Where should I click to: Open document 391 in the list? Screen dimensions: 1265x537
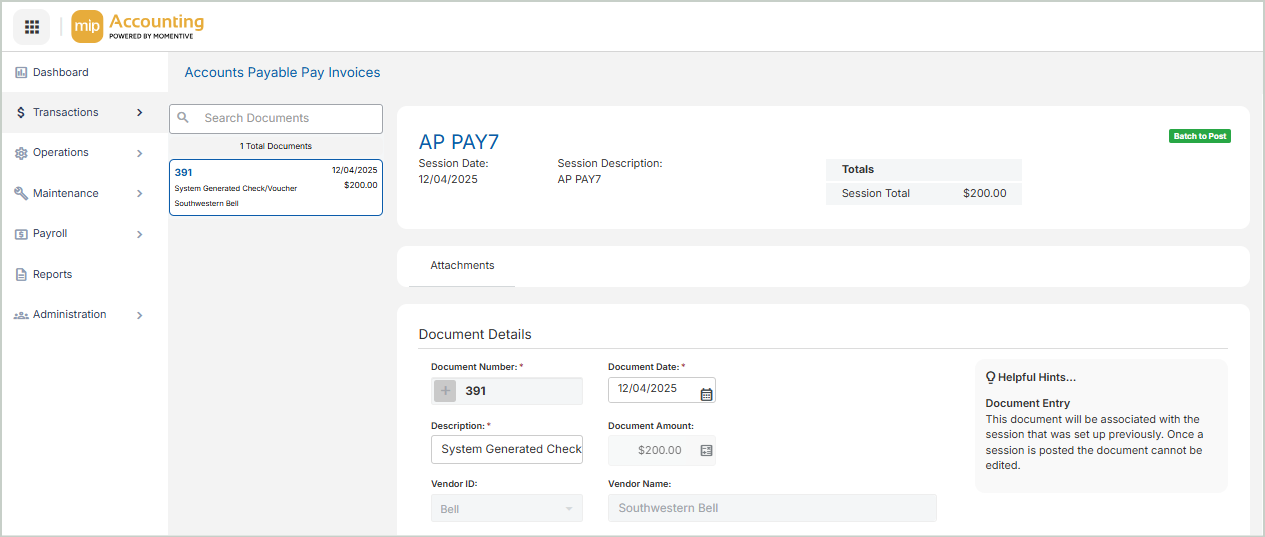pos(275,187)
